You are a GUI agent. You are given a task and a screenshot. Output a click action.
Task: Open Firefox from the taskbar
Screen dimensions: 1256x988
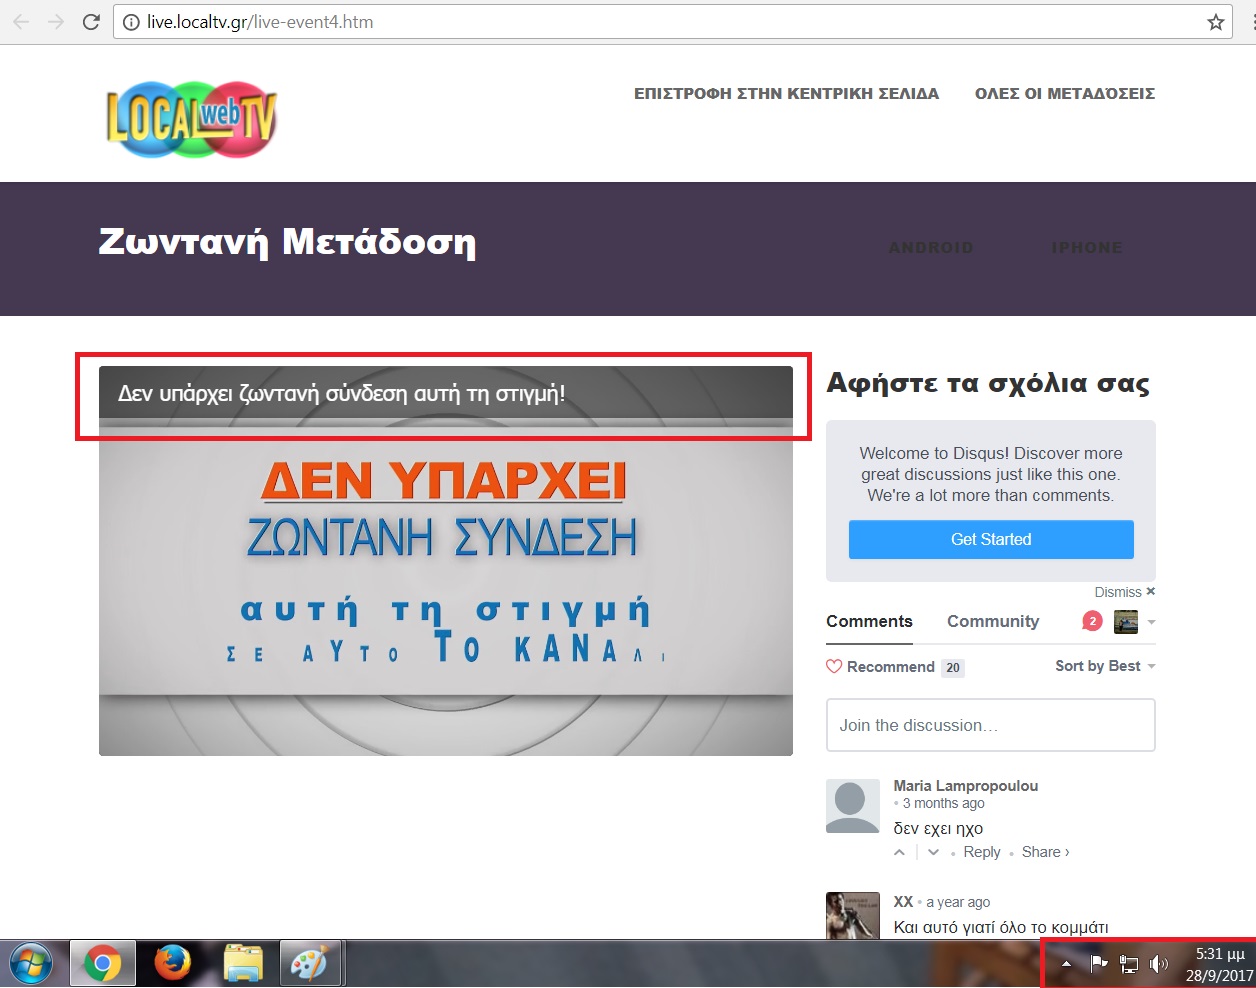173,964
